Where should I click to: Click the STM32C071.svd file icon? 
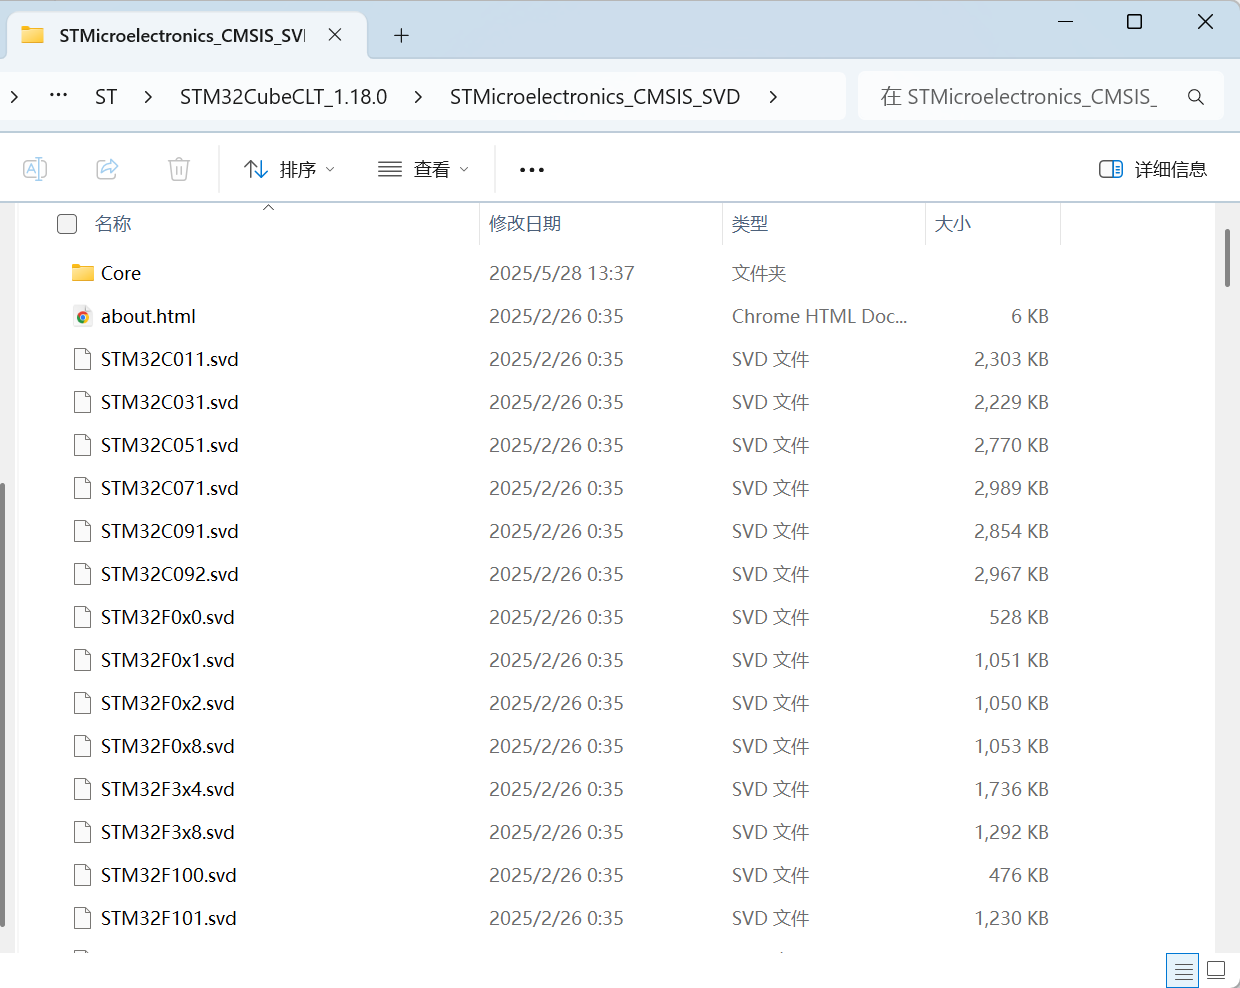pos(83,488)
